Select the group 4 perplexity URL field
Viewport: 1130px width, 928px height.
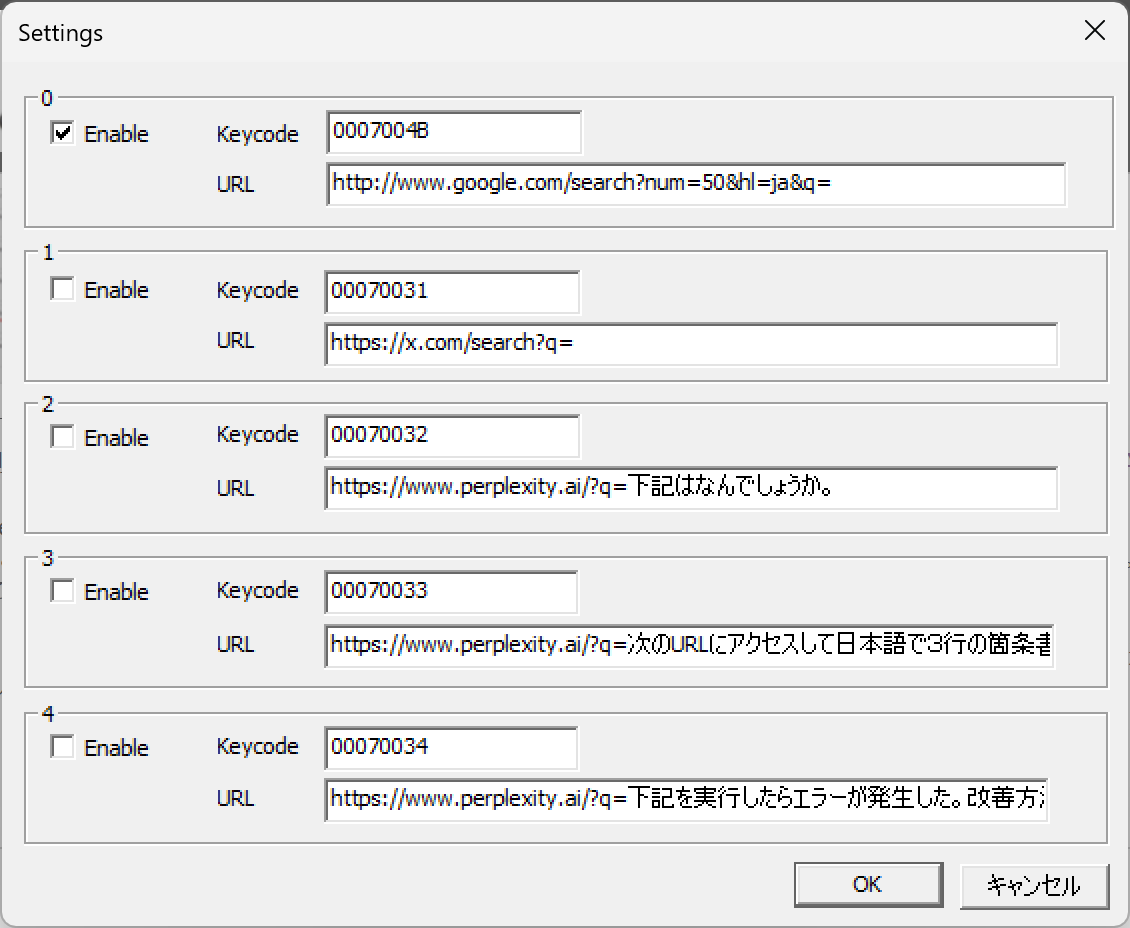[x=687, y=799]
